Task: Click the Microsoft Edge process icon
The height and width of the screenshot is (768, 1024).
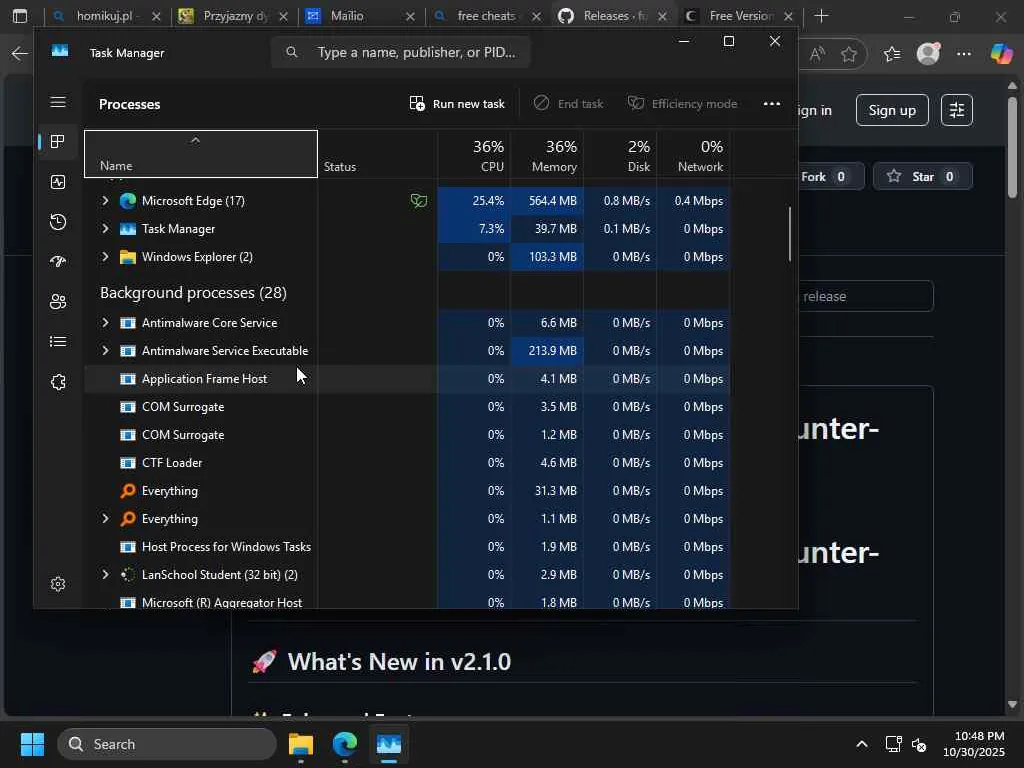Action: [x=128, y=201]
